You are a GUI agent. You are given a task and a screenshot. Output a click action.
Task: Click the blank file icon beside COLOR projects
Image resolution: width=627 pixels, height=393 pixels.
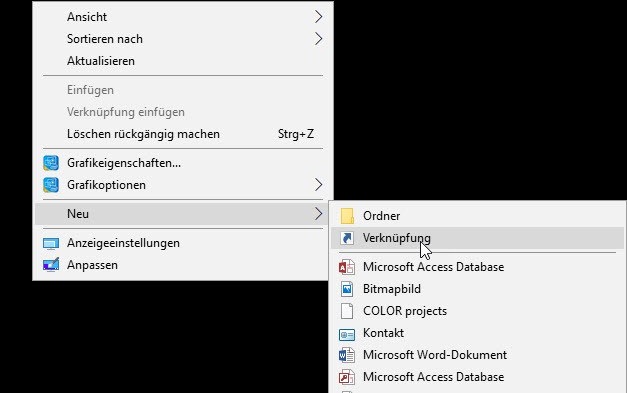pyautogui.click(x=347, y=311)
